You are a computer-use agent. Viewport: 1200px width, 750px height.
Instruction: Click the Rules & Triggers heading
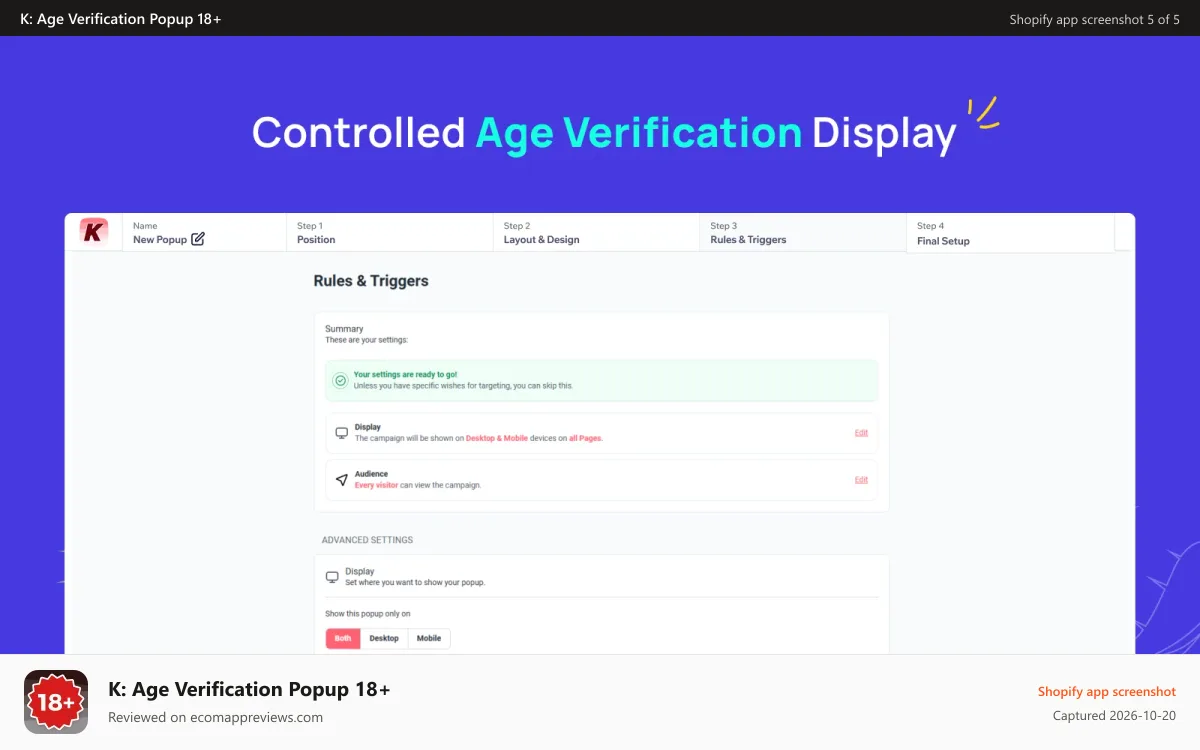(371, 281)
